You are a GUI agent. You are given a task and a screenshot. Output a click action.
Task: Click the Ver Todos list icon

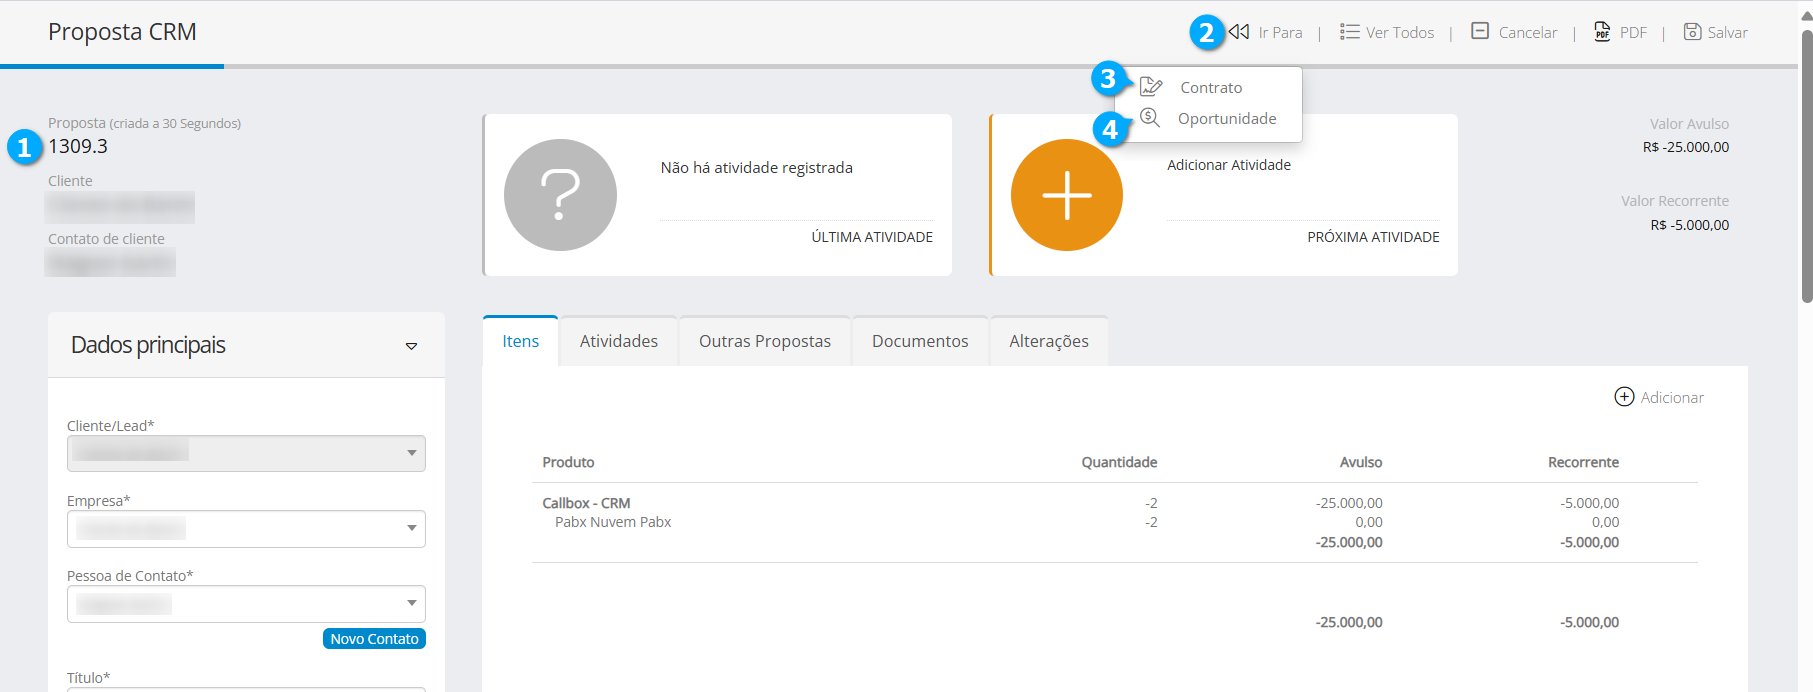pyautogui.click(x=1349, y=32)
